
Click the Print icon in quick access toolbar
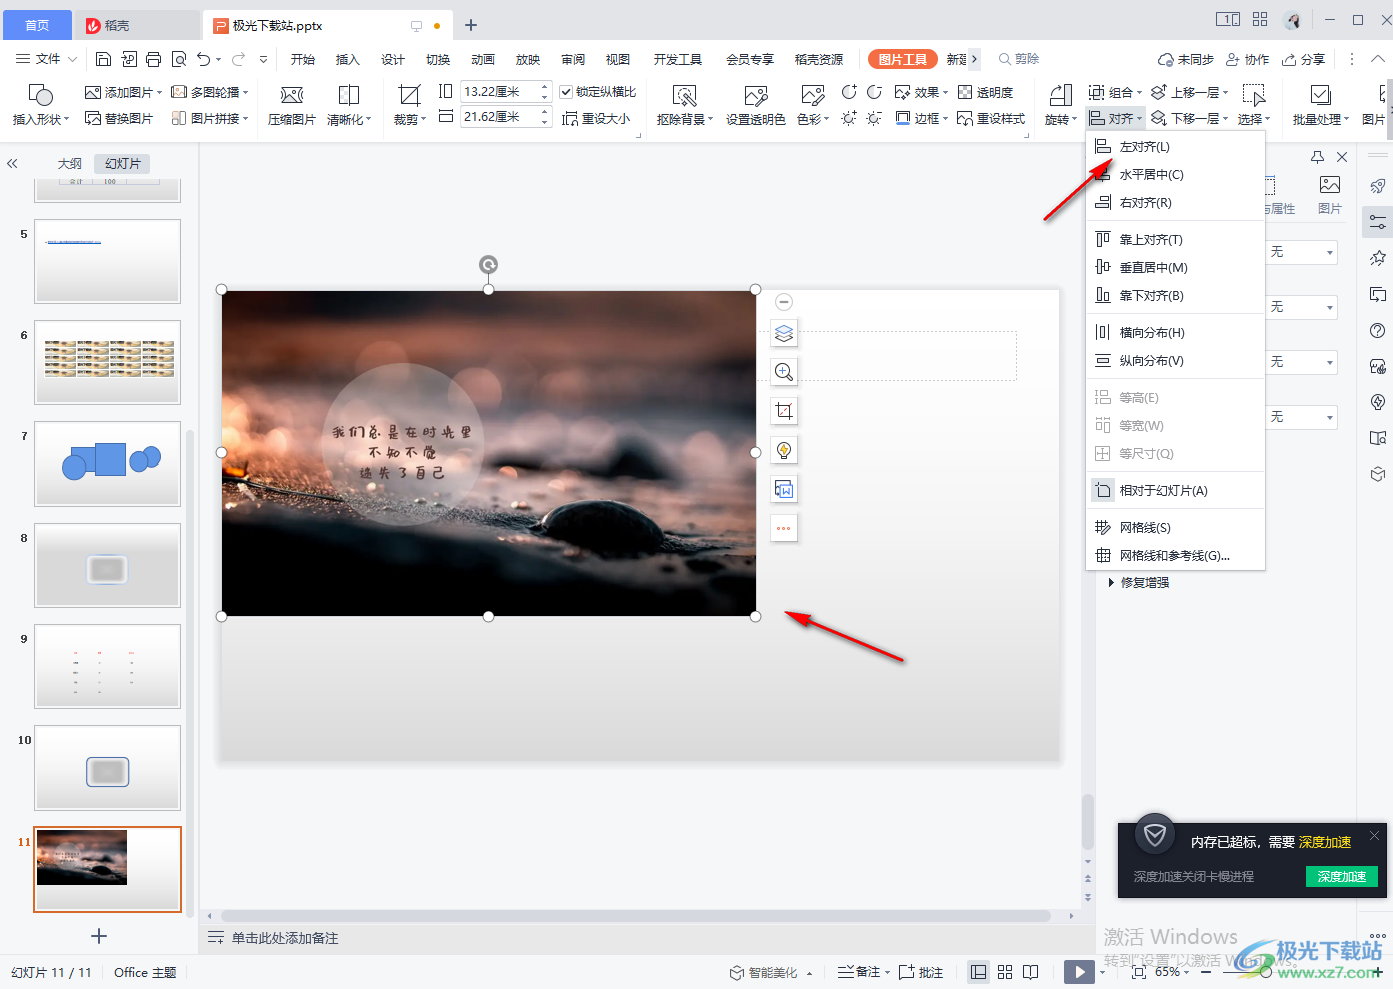click(x=153, y=59)
